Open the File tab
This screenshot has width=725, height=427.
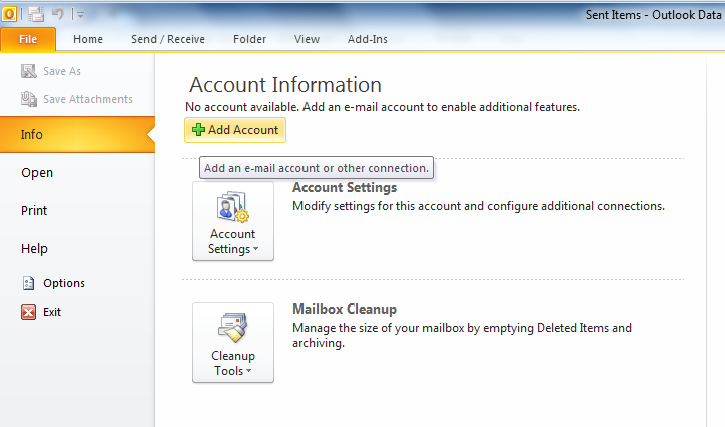point(28,39)
